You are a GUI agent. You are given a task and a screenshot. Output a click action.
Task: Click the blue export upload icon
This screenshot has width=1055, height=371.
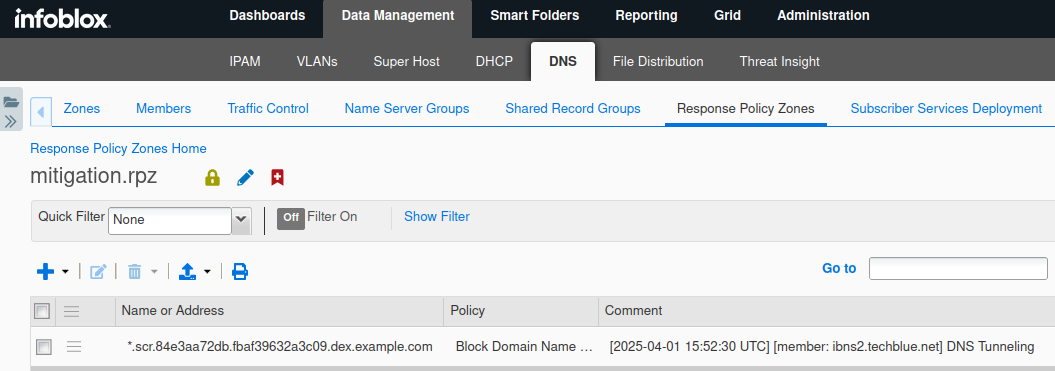tap(187, 271)
